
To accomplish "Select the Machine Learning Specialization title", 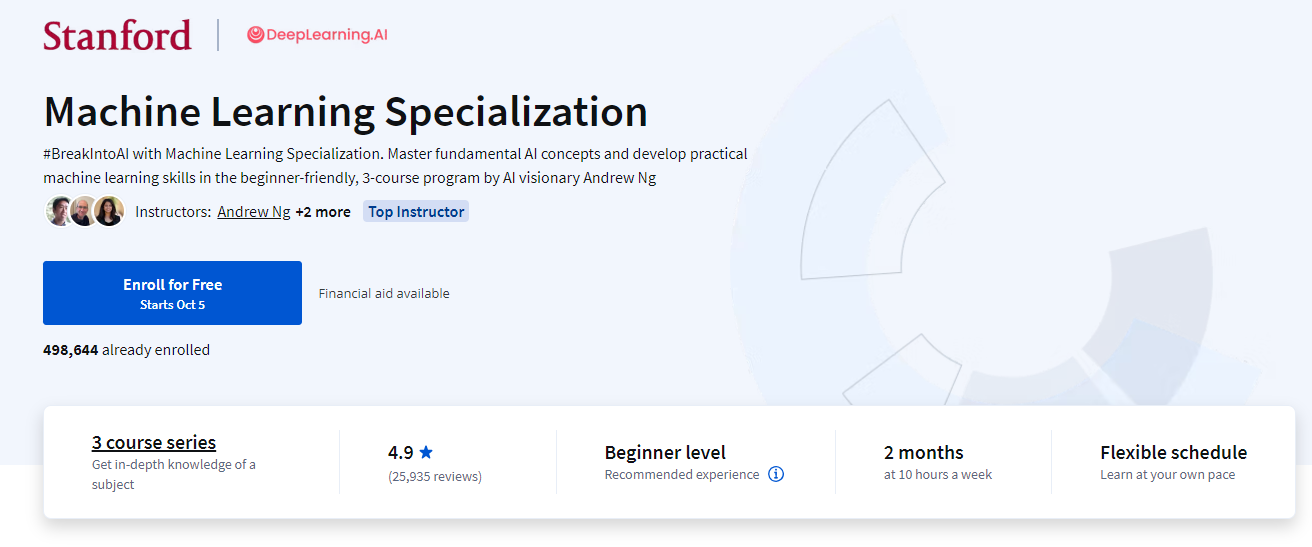I will (x=345, y=111).
